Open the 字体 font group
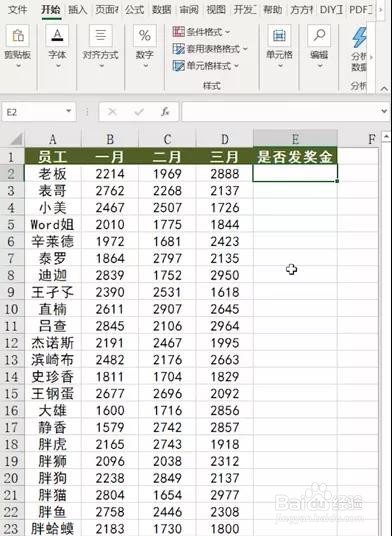The image size is (392, 536). [x=57, y=46]
